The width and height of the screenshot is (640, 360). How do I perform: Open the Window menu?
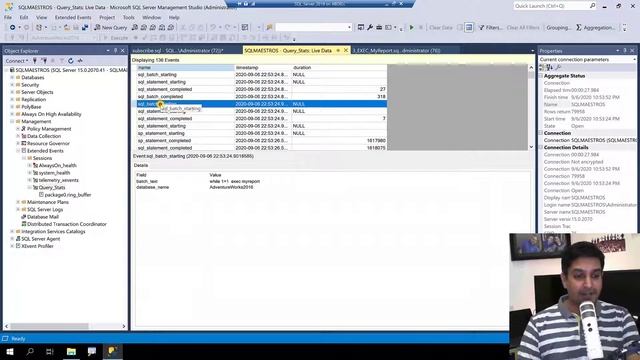pos(151,18)
